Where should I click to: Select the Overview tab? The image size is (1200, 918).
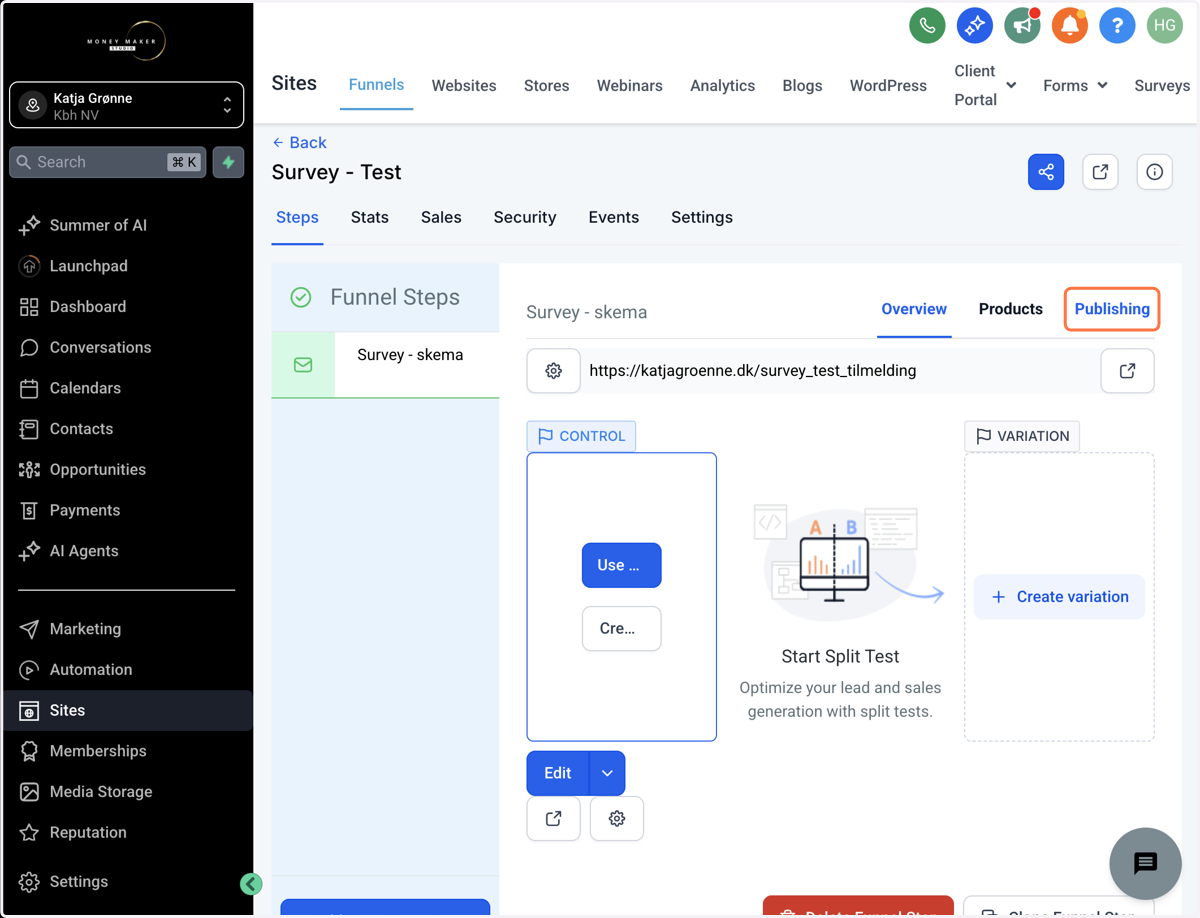click(914, 309)
